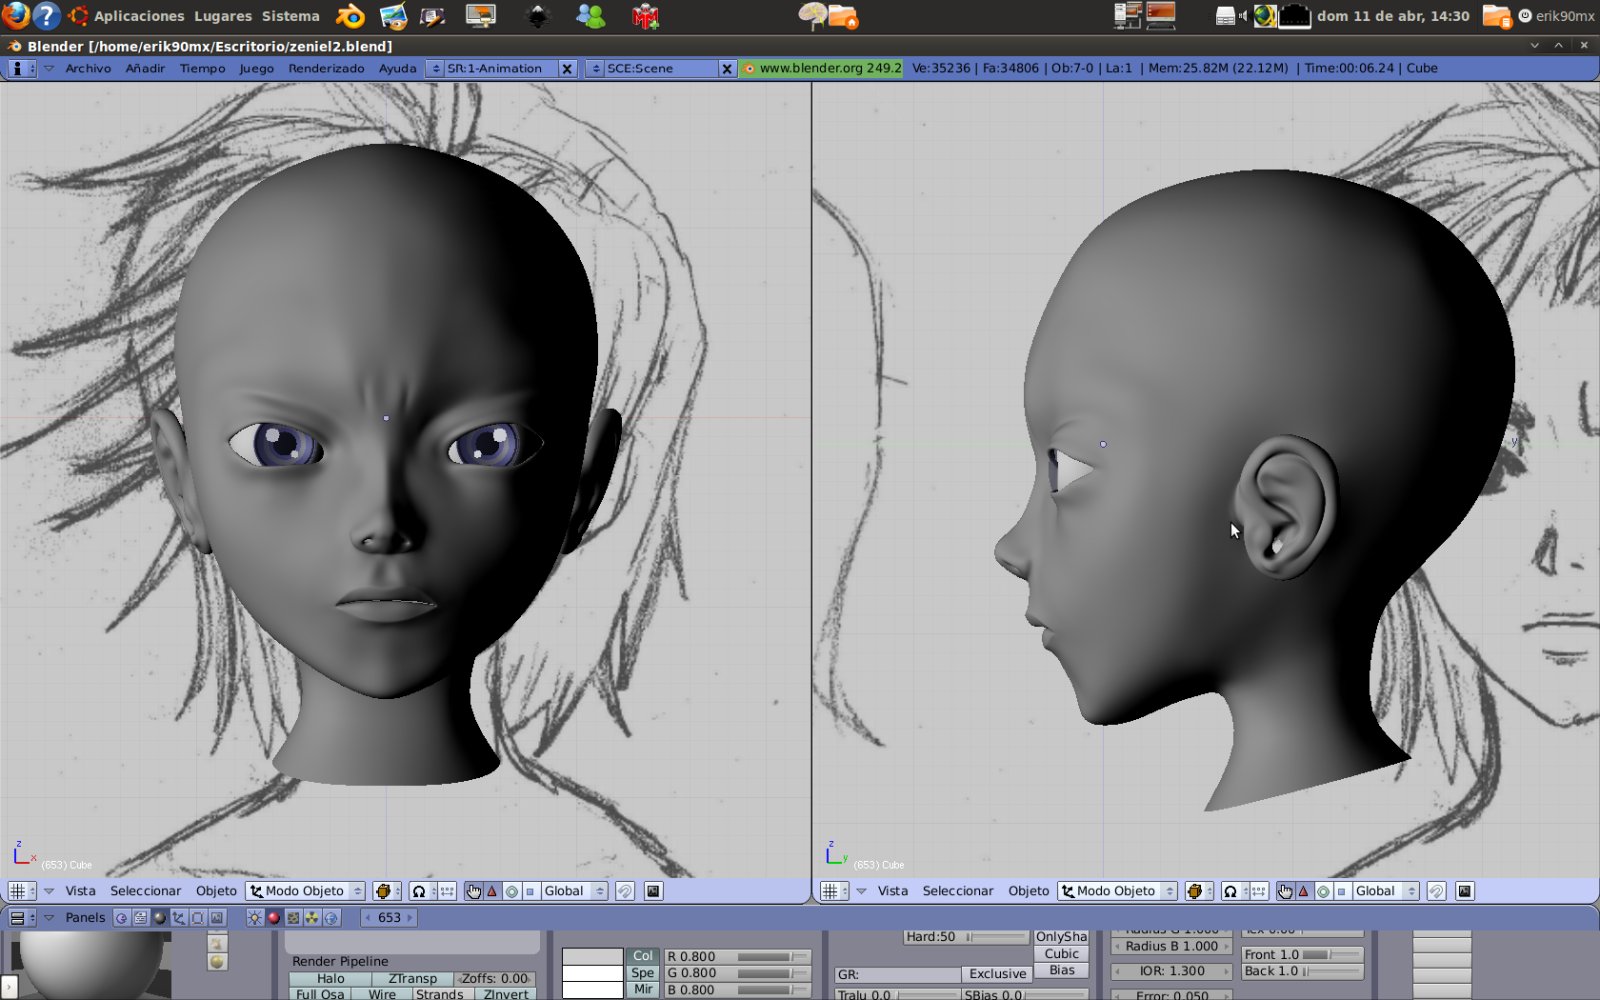Click the Object context icon in Panels header

178,918
